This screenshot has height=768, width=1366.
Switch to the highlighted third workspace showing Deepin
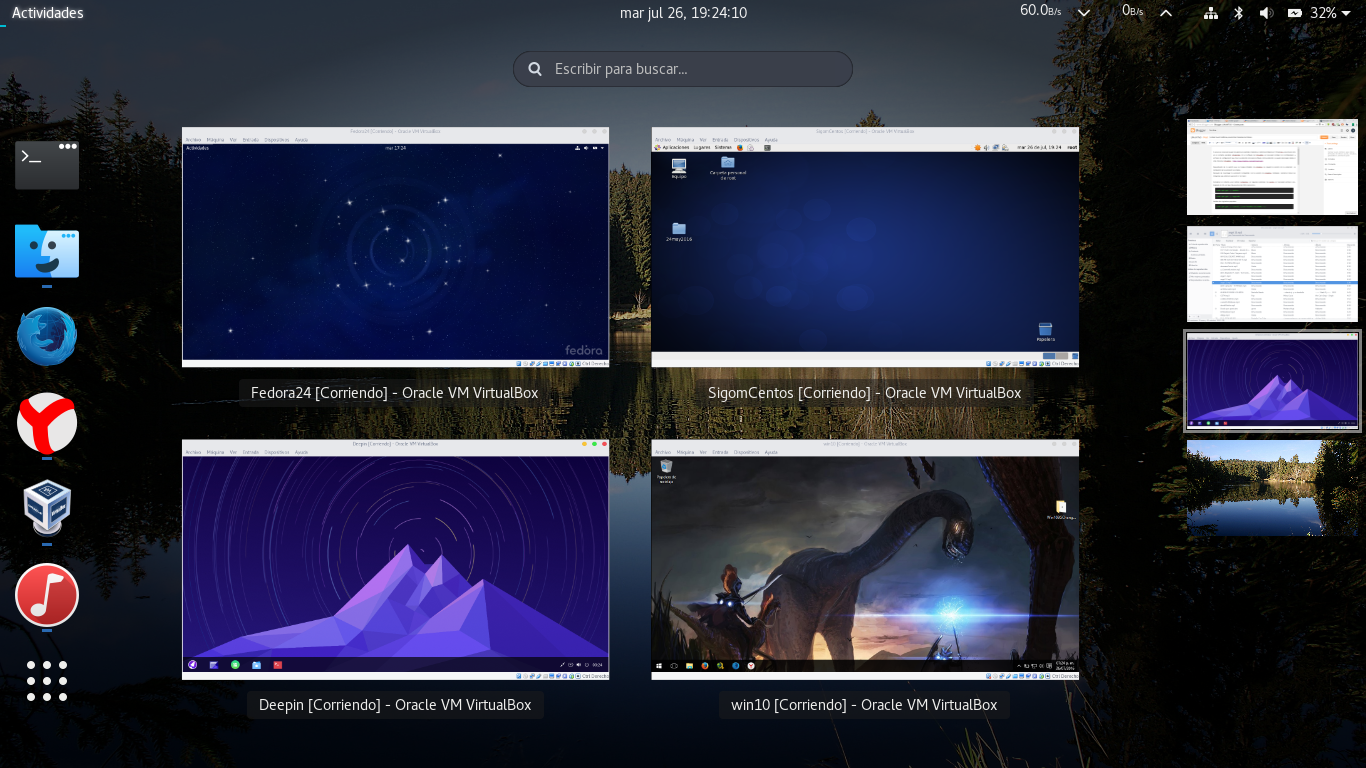1272,381
